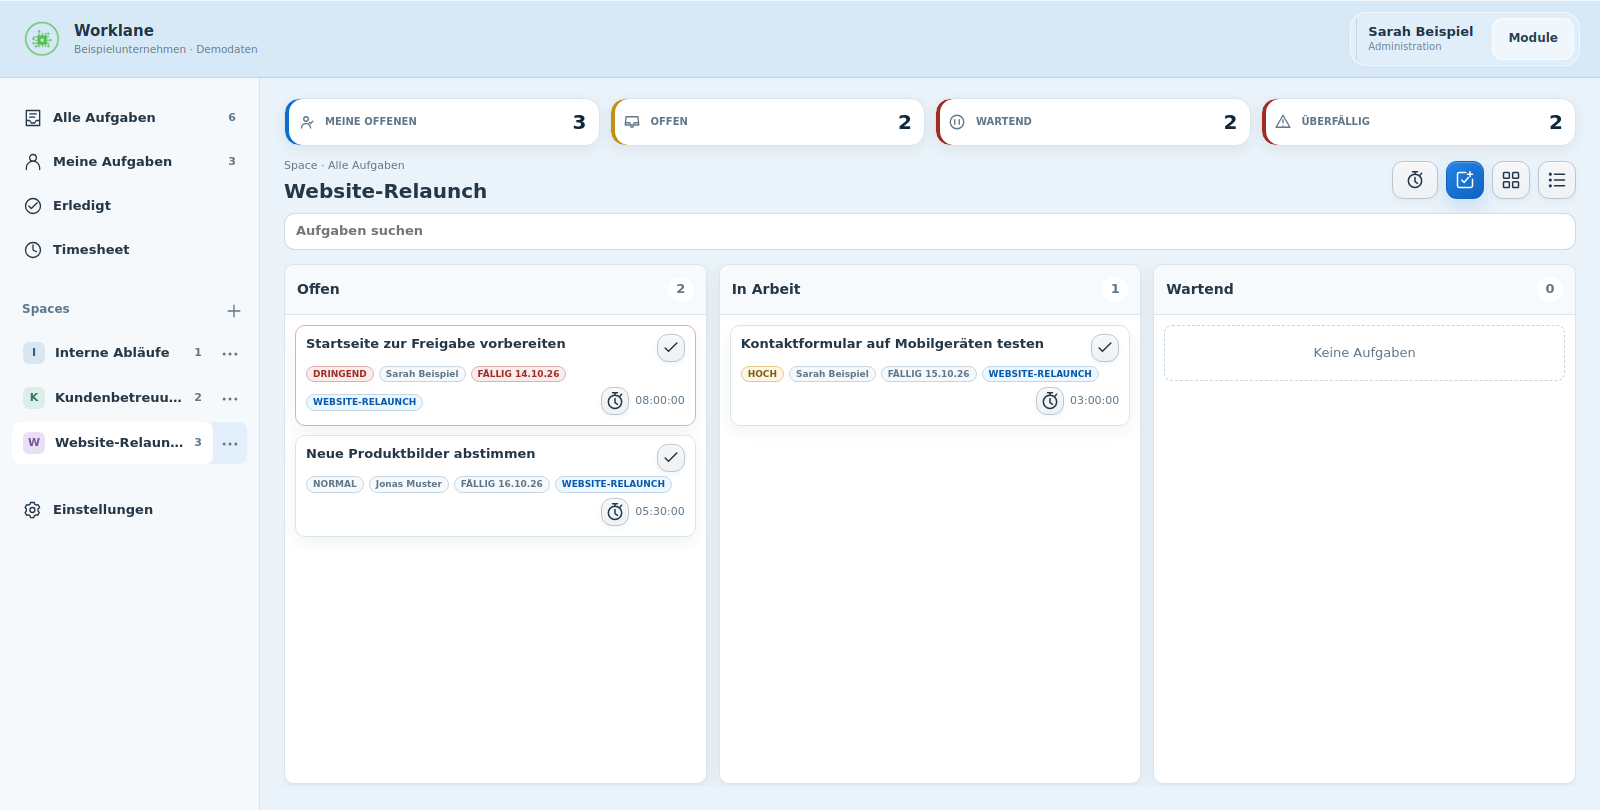Switch to board grid view icon

1511,180
